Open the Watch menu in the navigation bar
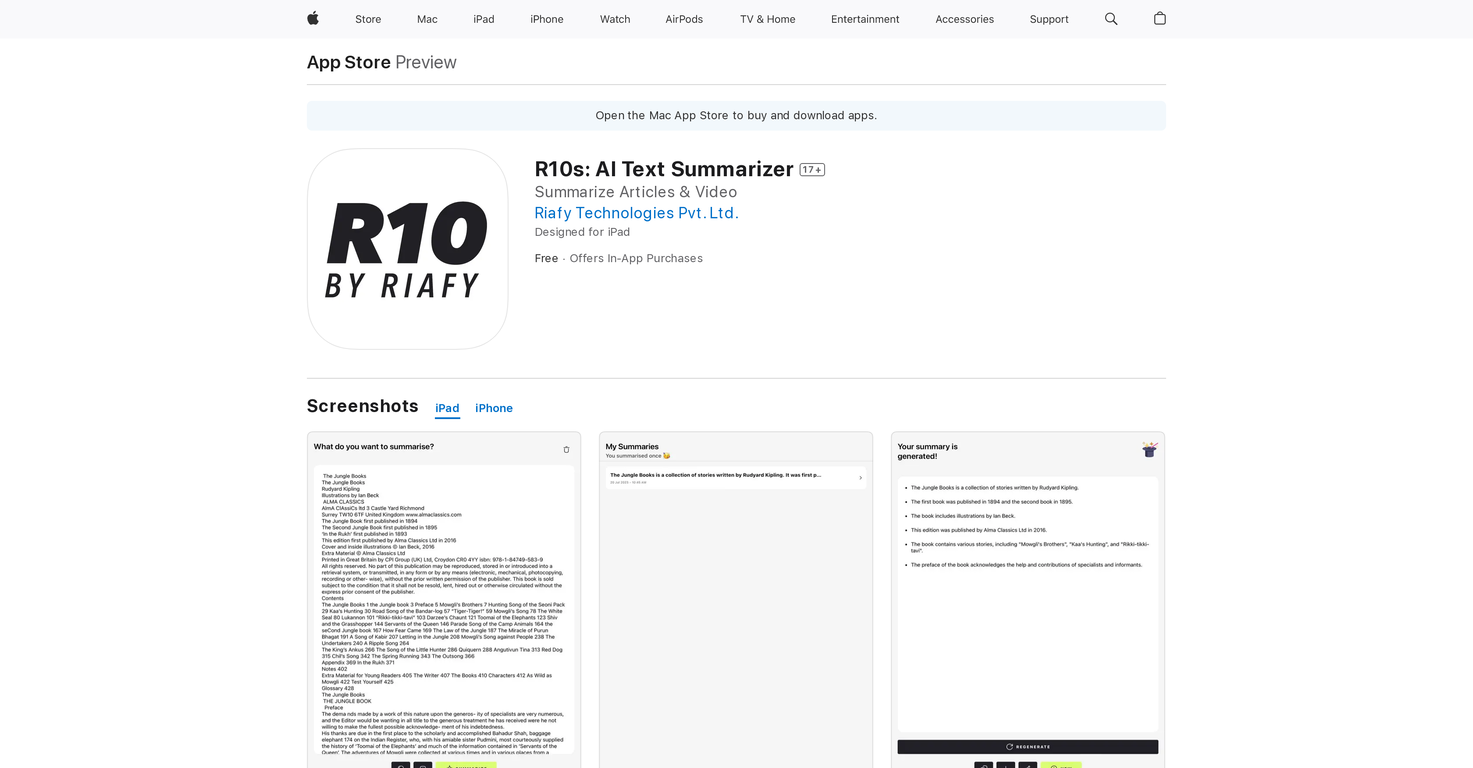Image resolution: width=1473 pixels, height=768 pixels. point(614,18)
